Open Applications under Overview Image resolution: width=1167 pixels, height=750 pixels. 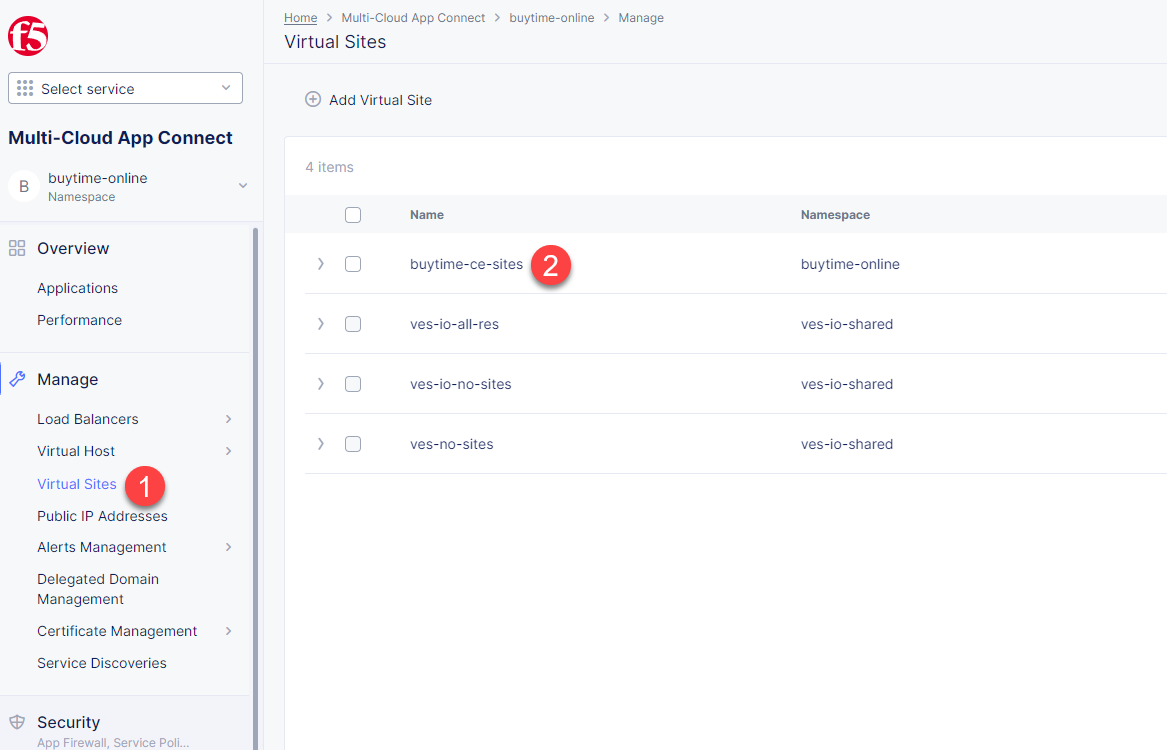coord(77,288)
